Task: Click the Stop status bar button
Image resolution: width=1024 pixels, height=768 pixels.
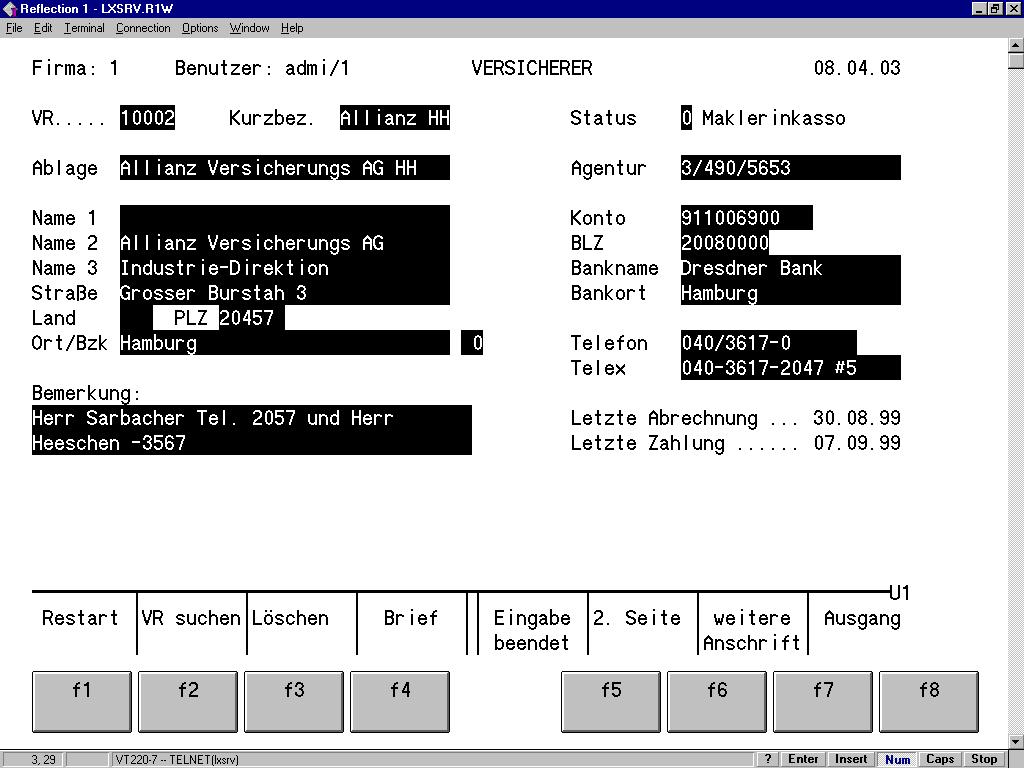Action: tap(984, 759)
